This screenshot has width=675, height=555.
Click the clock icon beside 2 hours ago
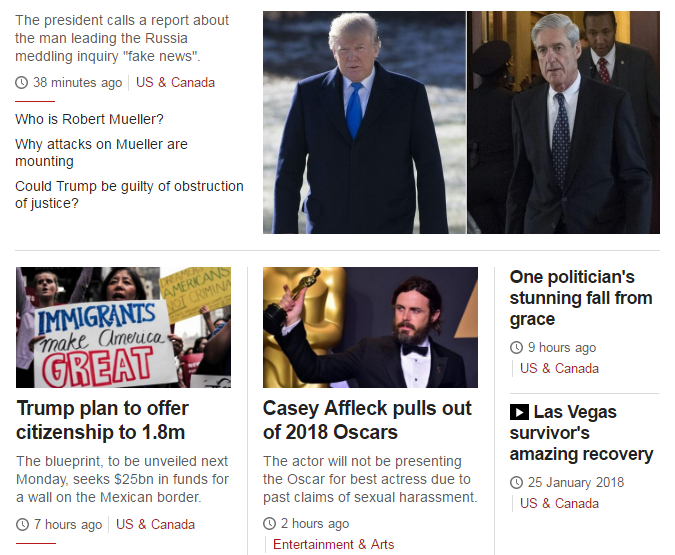pos(269,523)
